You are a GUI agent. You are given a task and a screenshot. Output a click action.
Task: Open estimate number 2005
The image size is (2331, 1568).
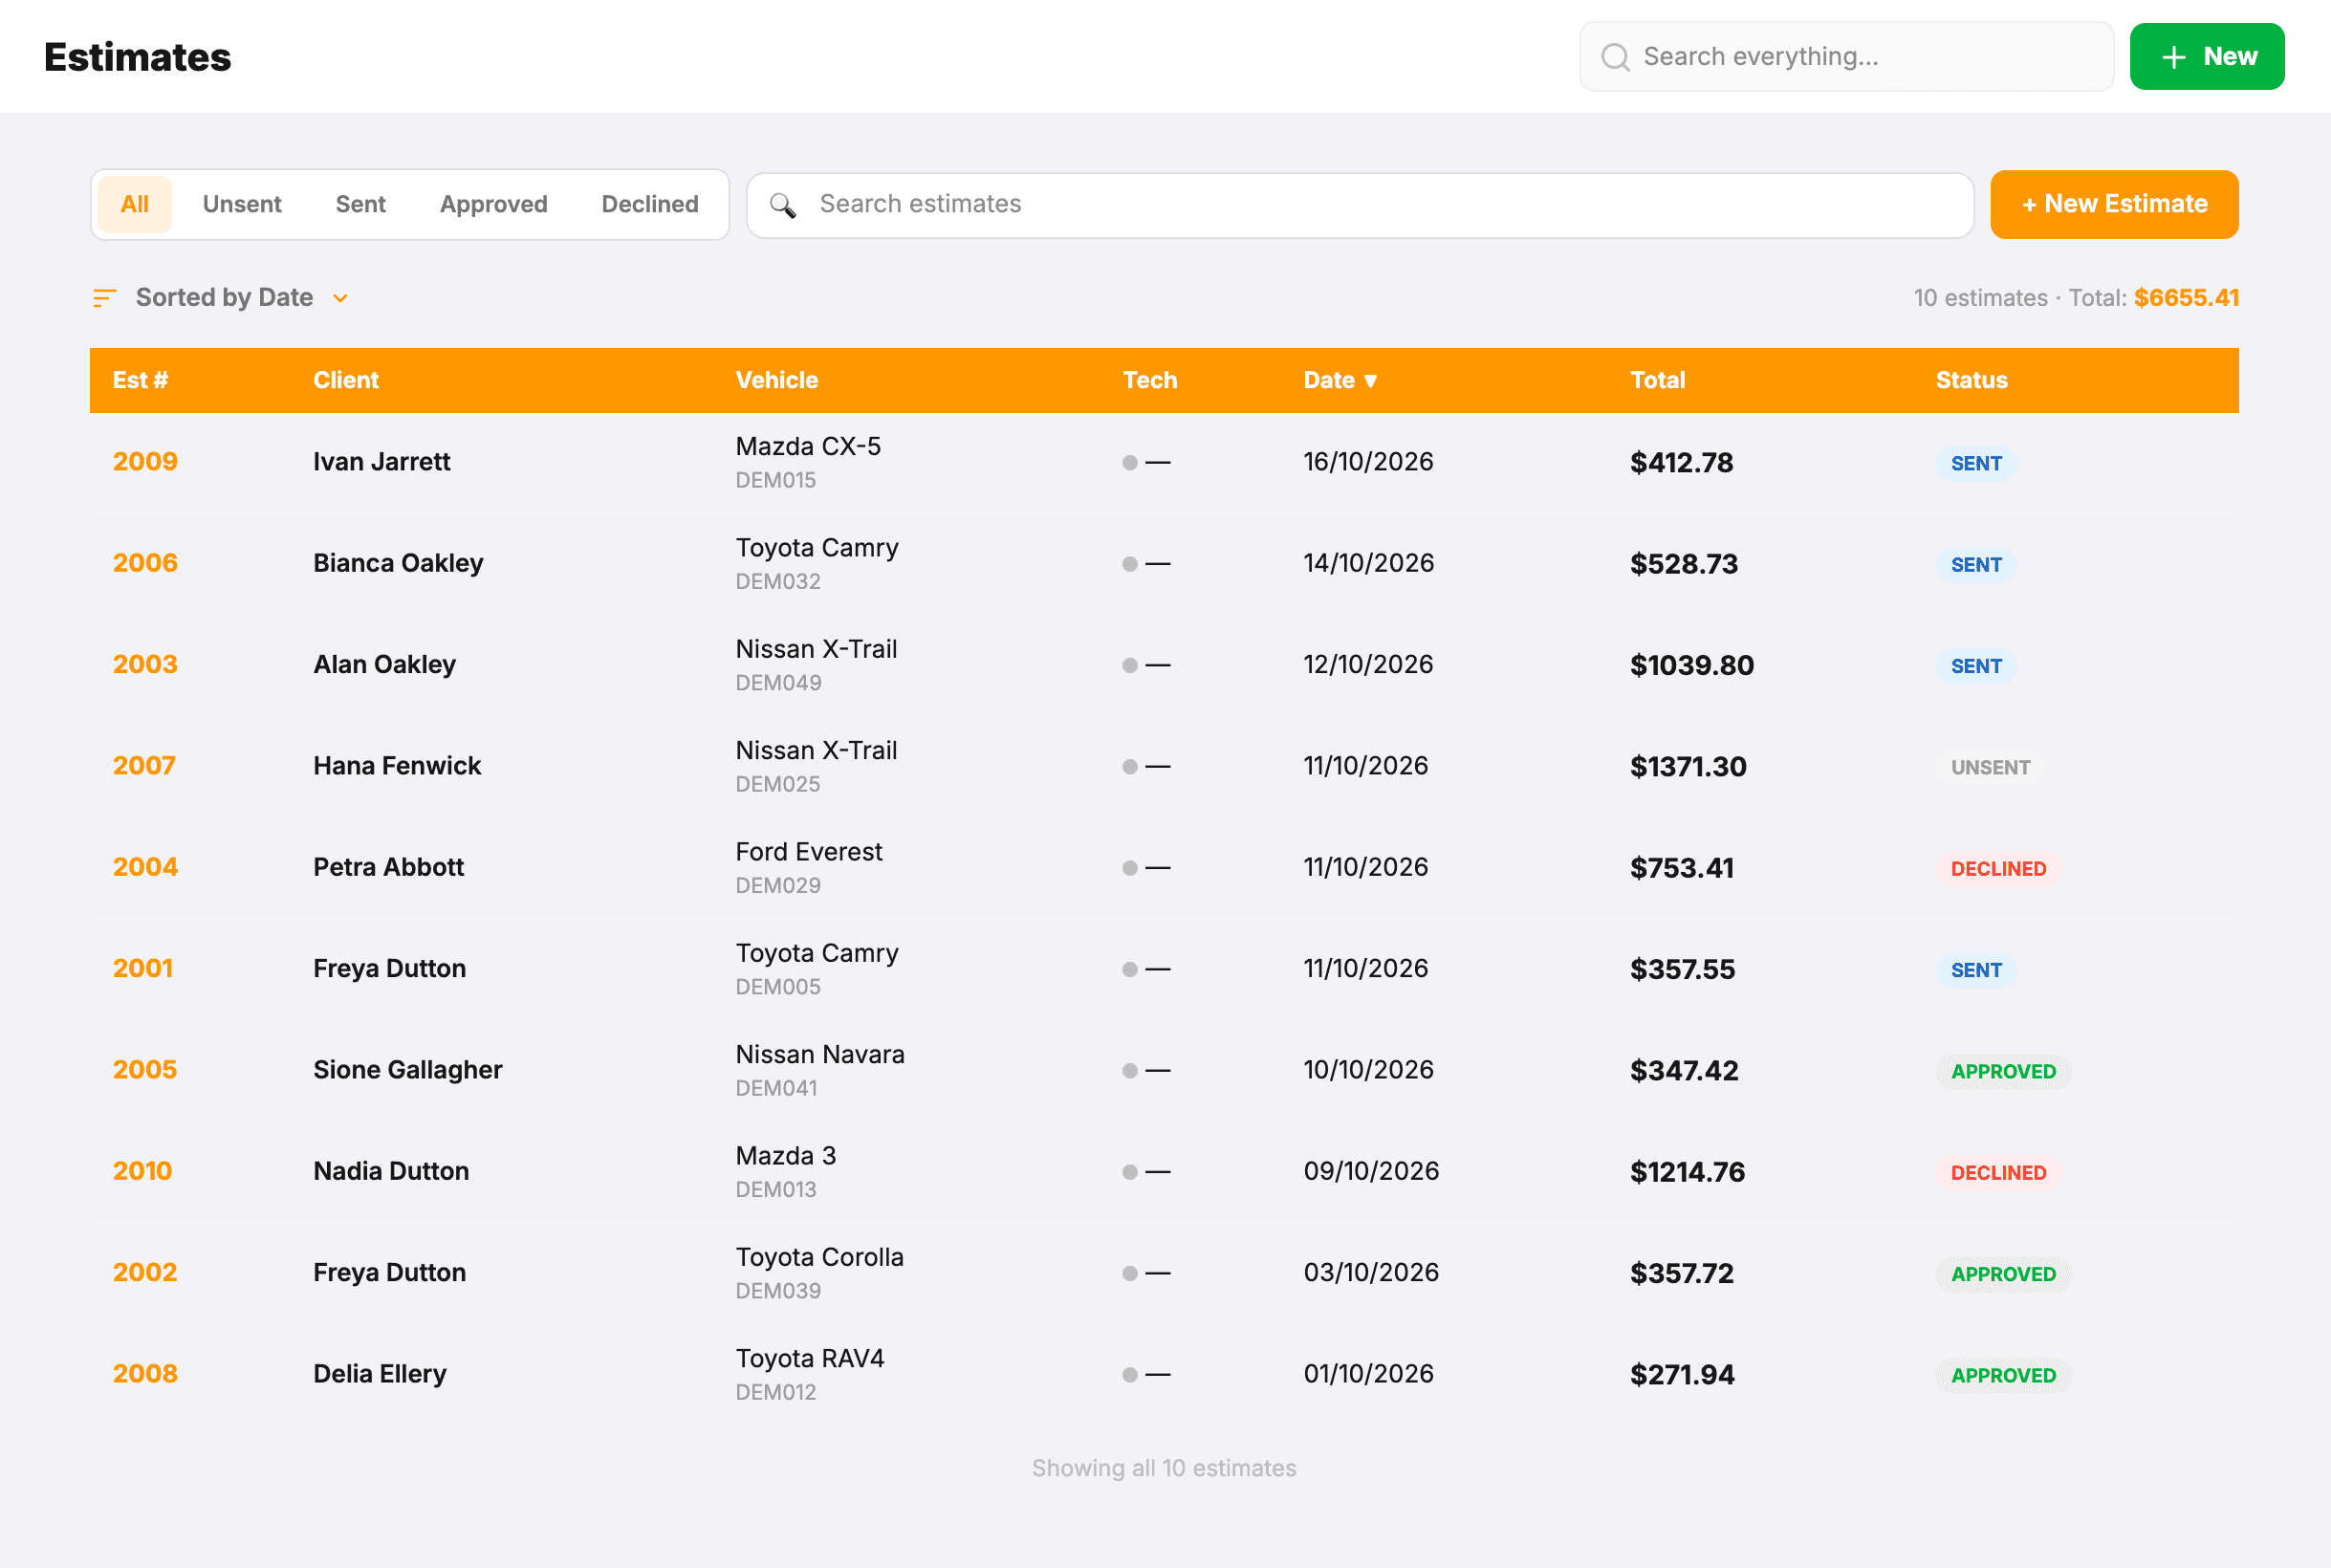(x=145, y=1070)
